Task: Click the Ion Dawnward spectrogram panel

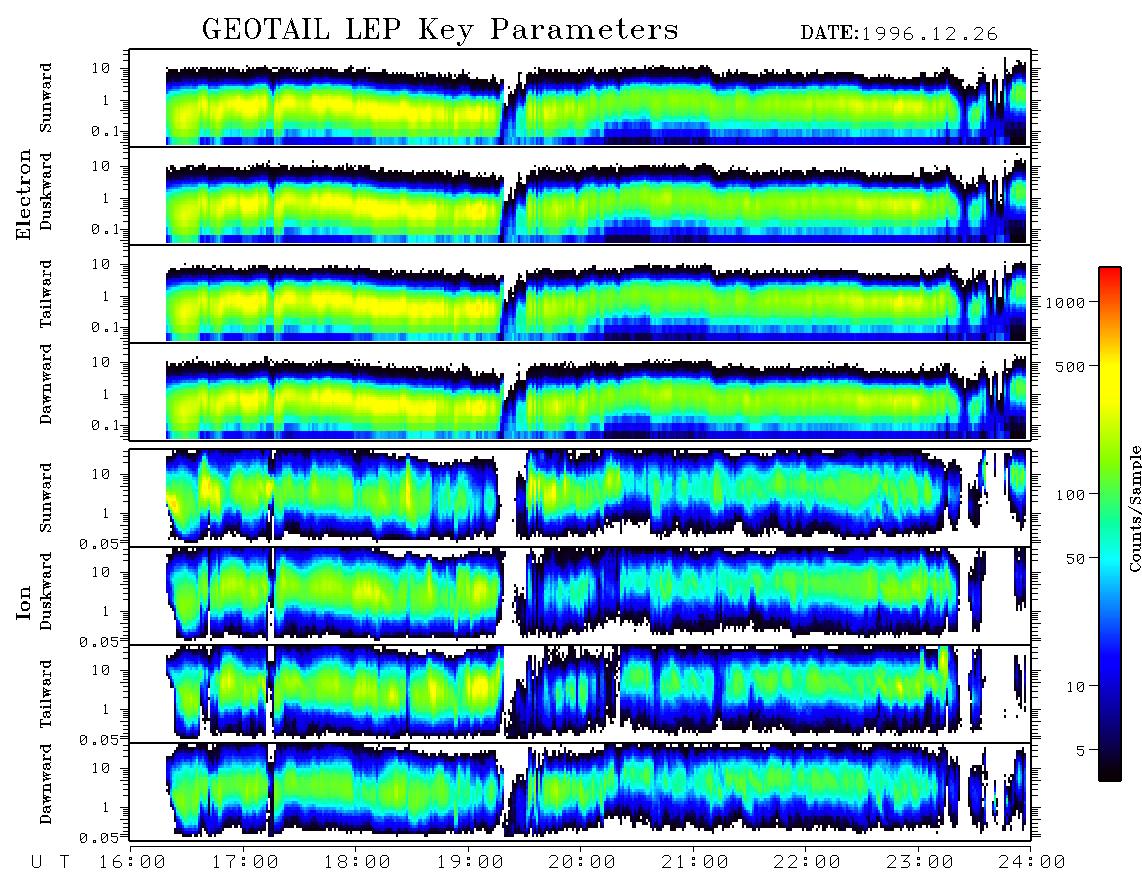Action: [x=580, y=792]
